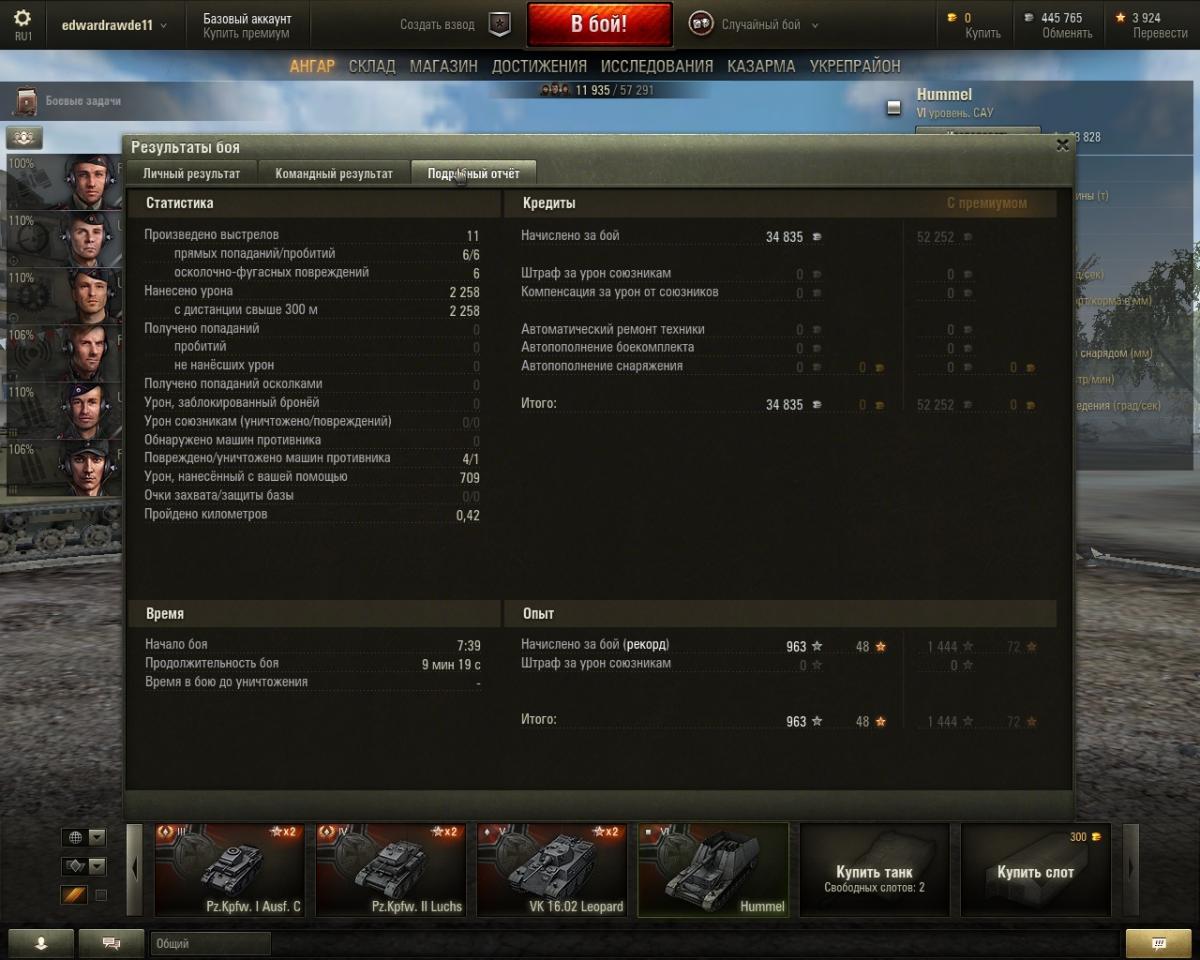Click the Нанесено урона value 2 258
Image resolution: width=1200 pixels, height=960 pixels.
point(464,291)
